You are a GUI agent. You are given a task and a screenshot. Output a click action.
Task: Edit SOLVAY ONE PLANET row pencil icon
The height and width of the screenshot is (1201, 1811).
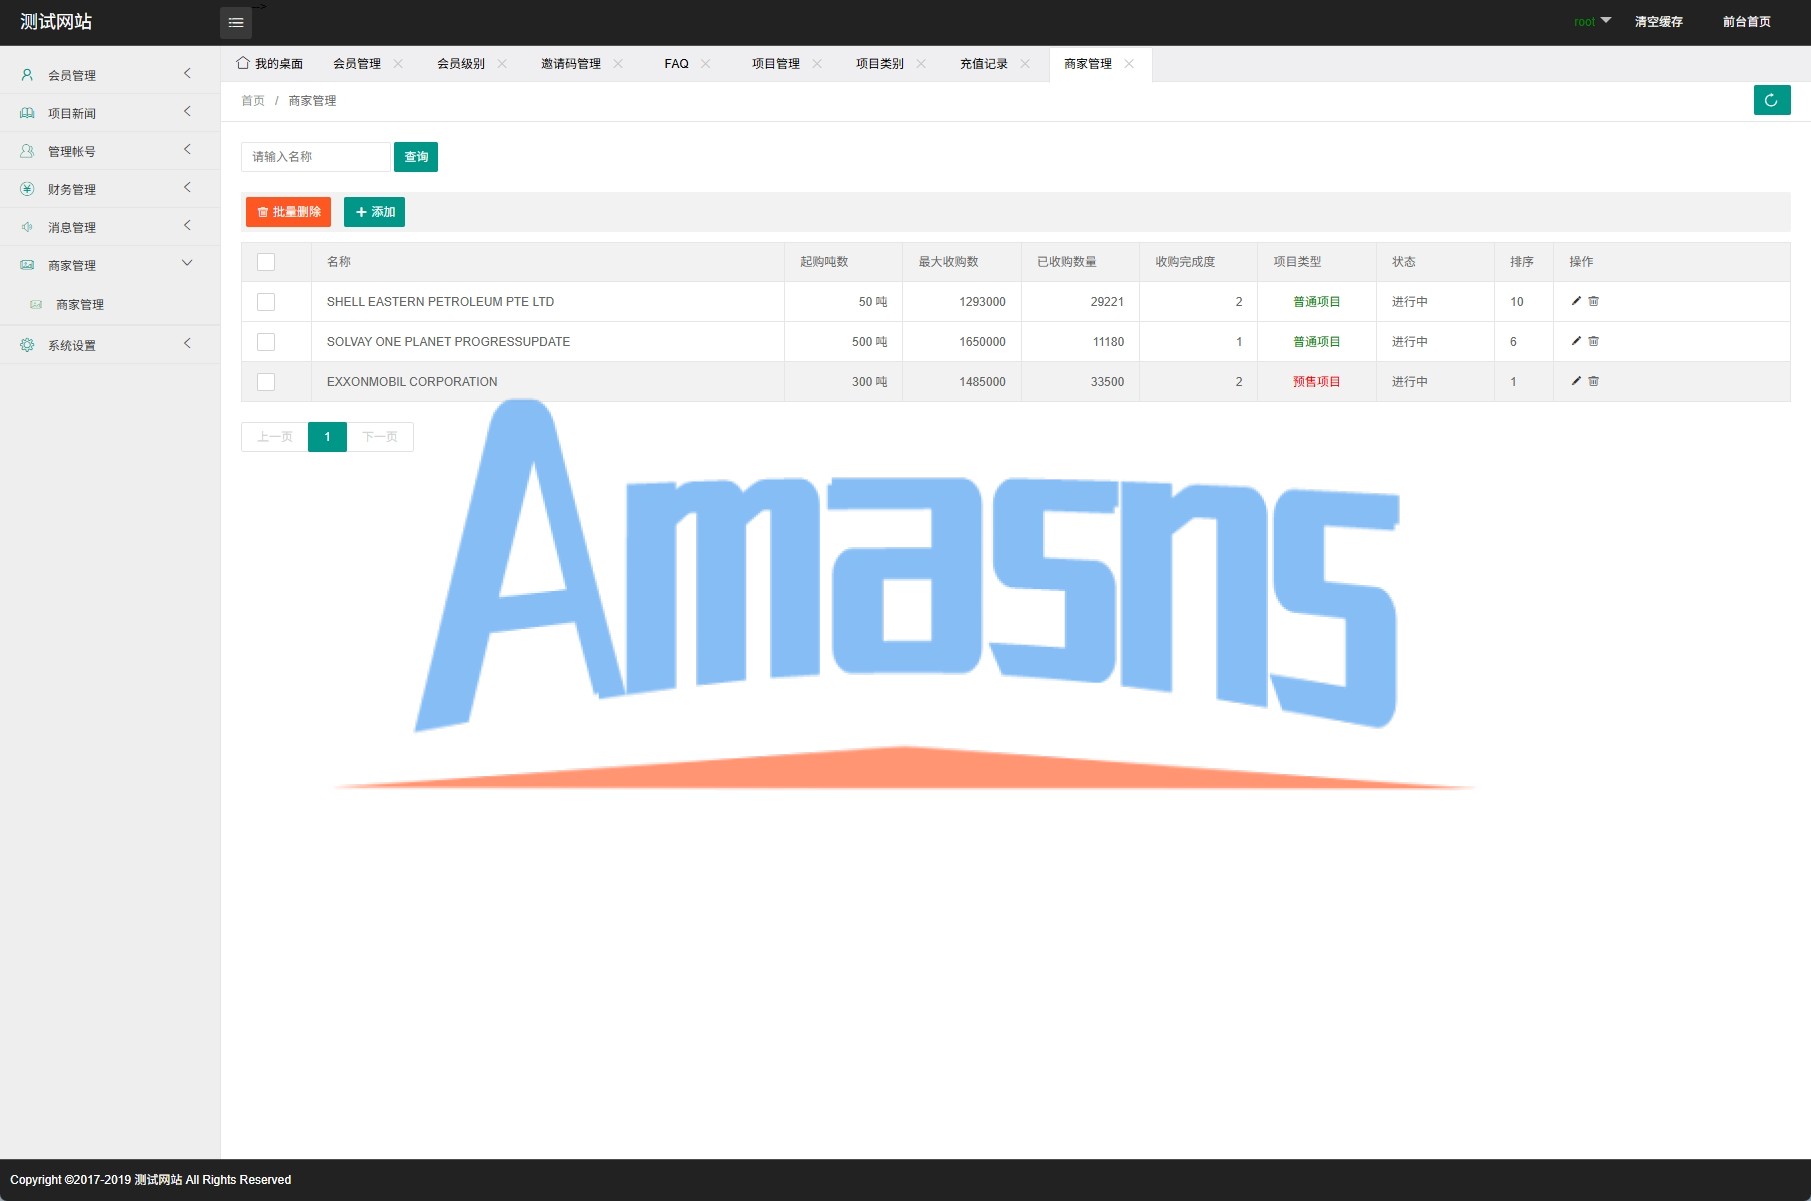(1576, 341)
